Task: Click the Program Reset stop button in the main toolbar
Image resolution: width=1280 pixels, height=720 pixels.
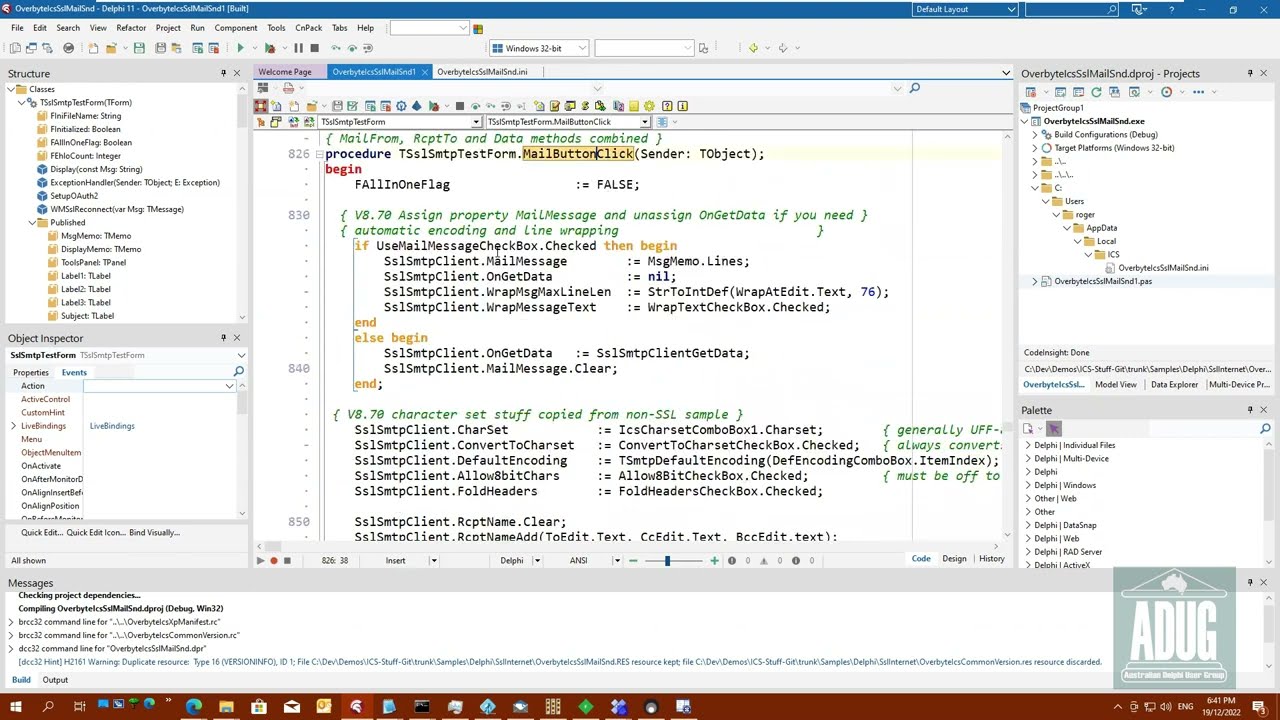Action: (x=314, y=48)
